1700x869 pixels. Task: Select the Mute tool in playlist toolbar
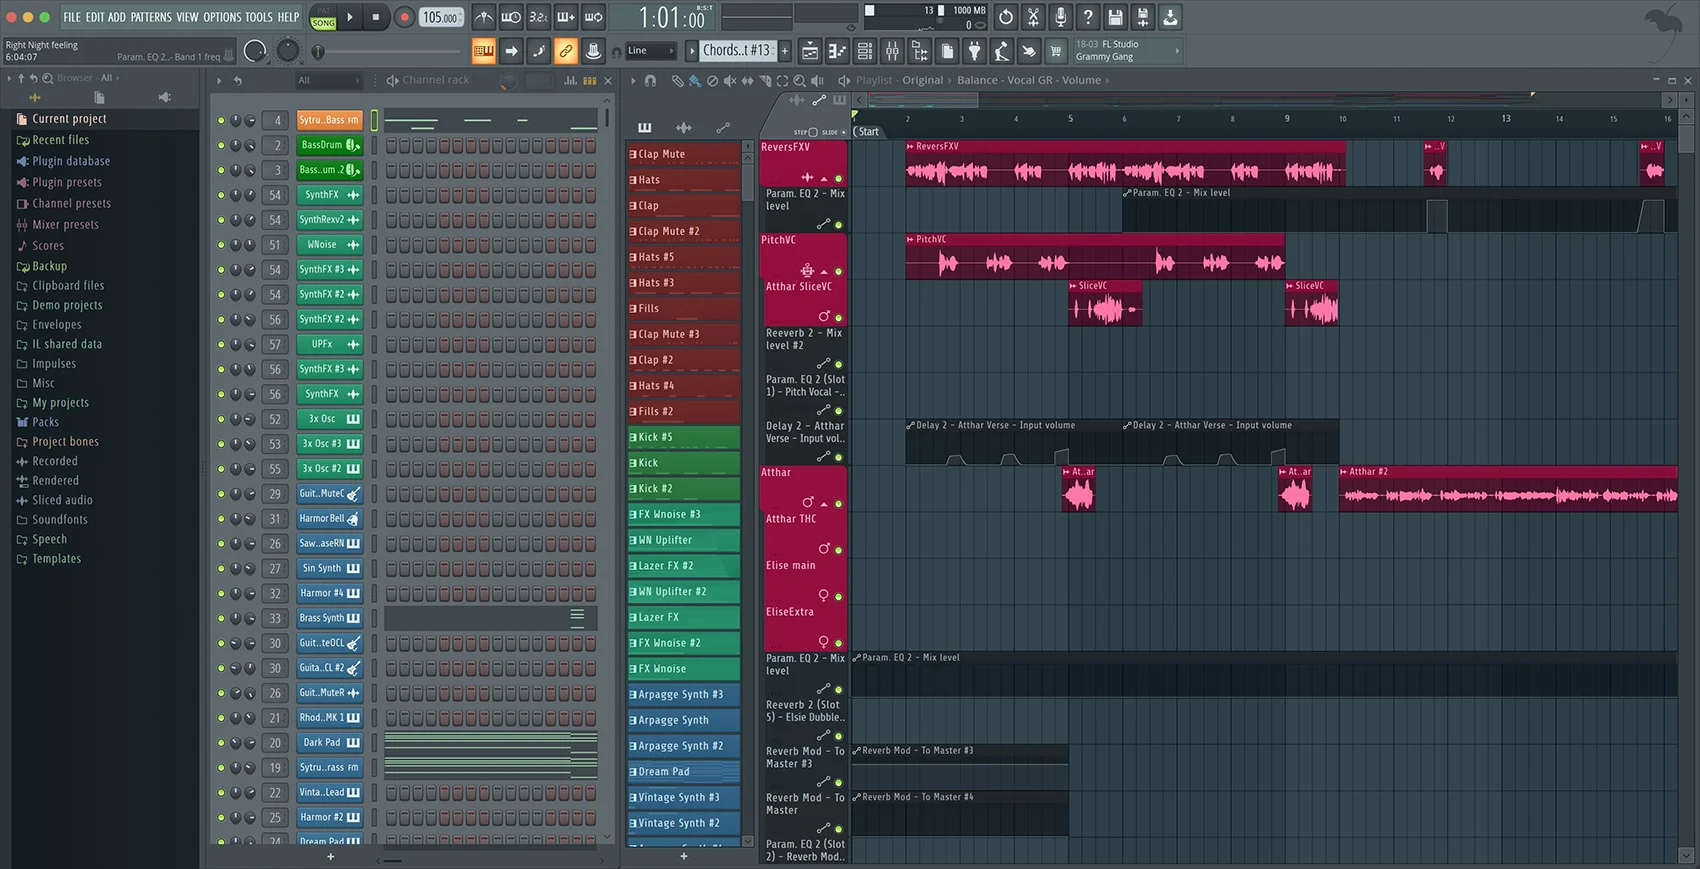tap(730, 81)
